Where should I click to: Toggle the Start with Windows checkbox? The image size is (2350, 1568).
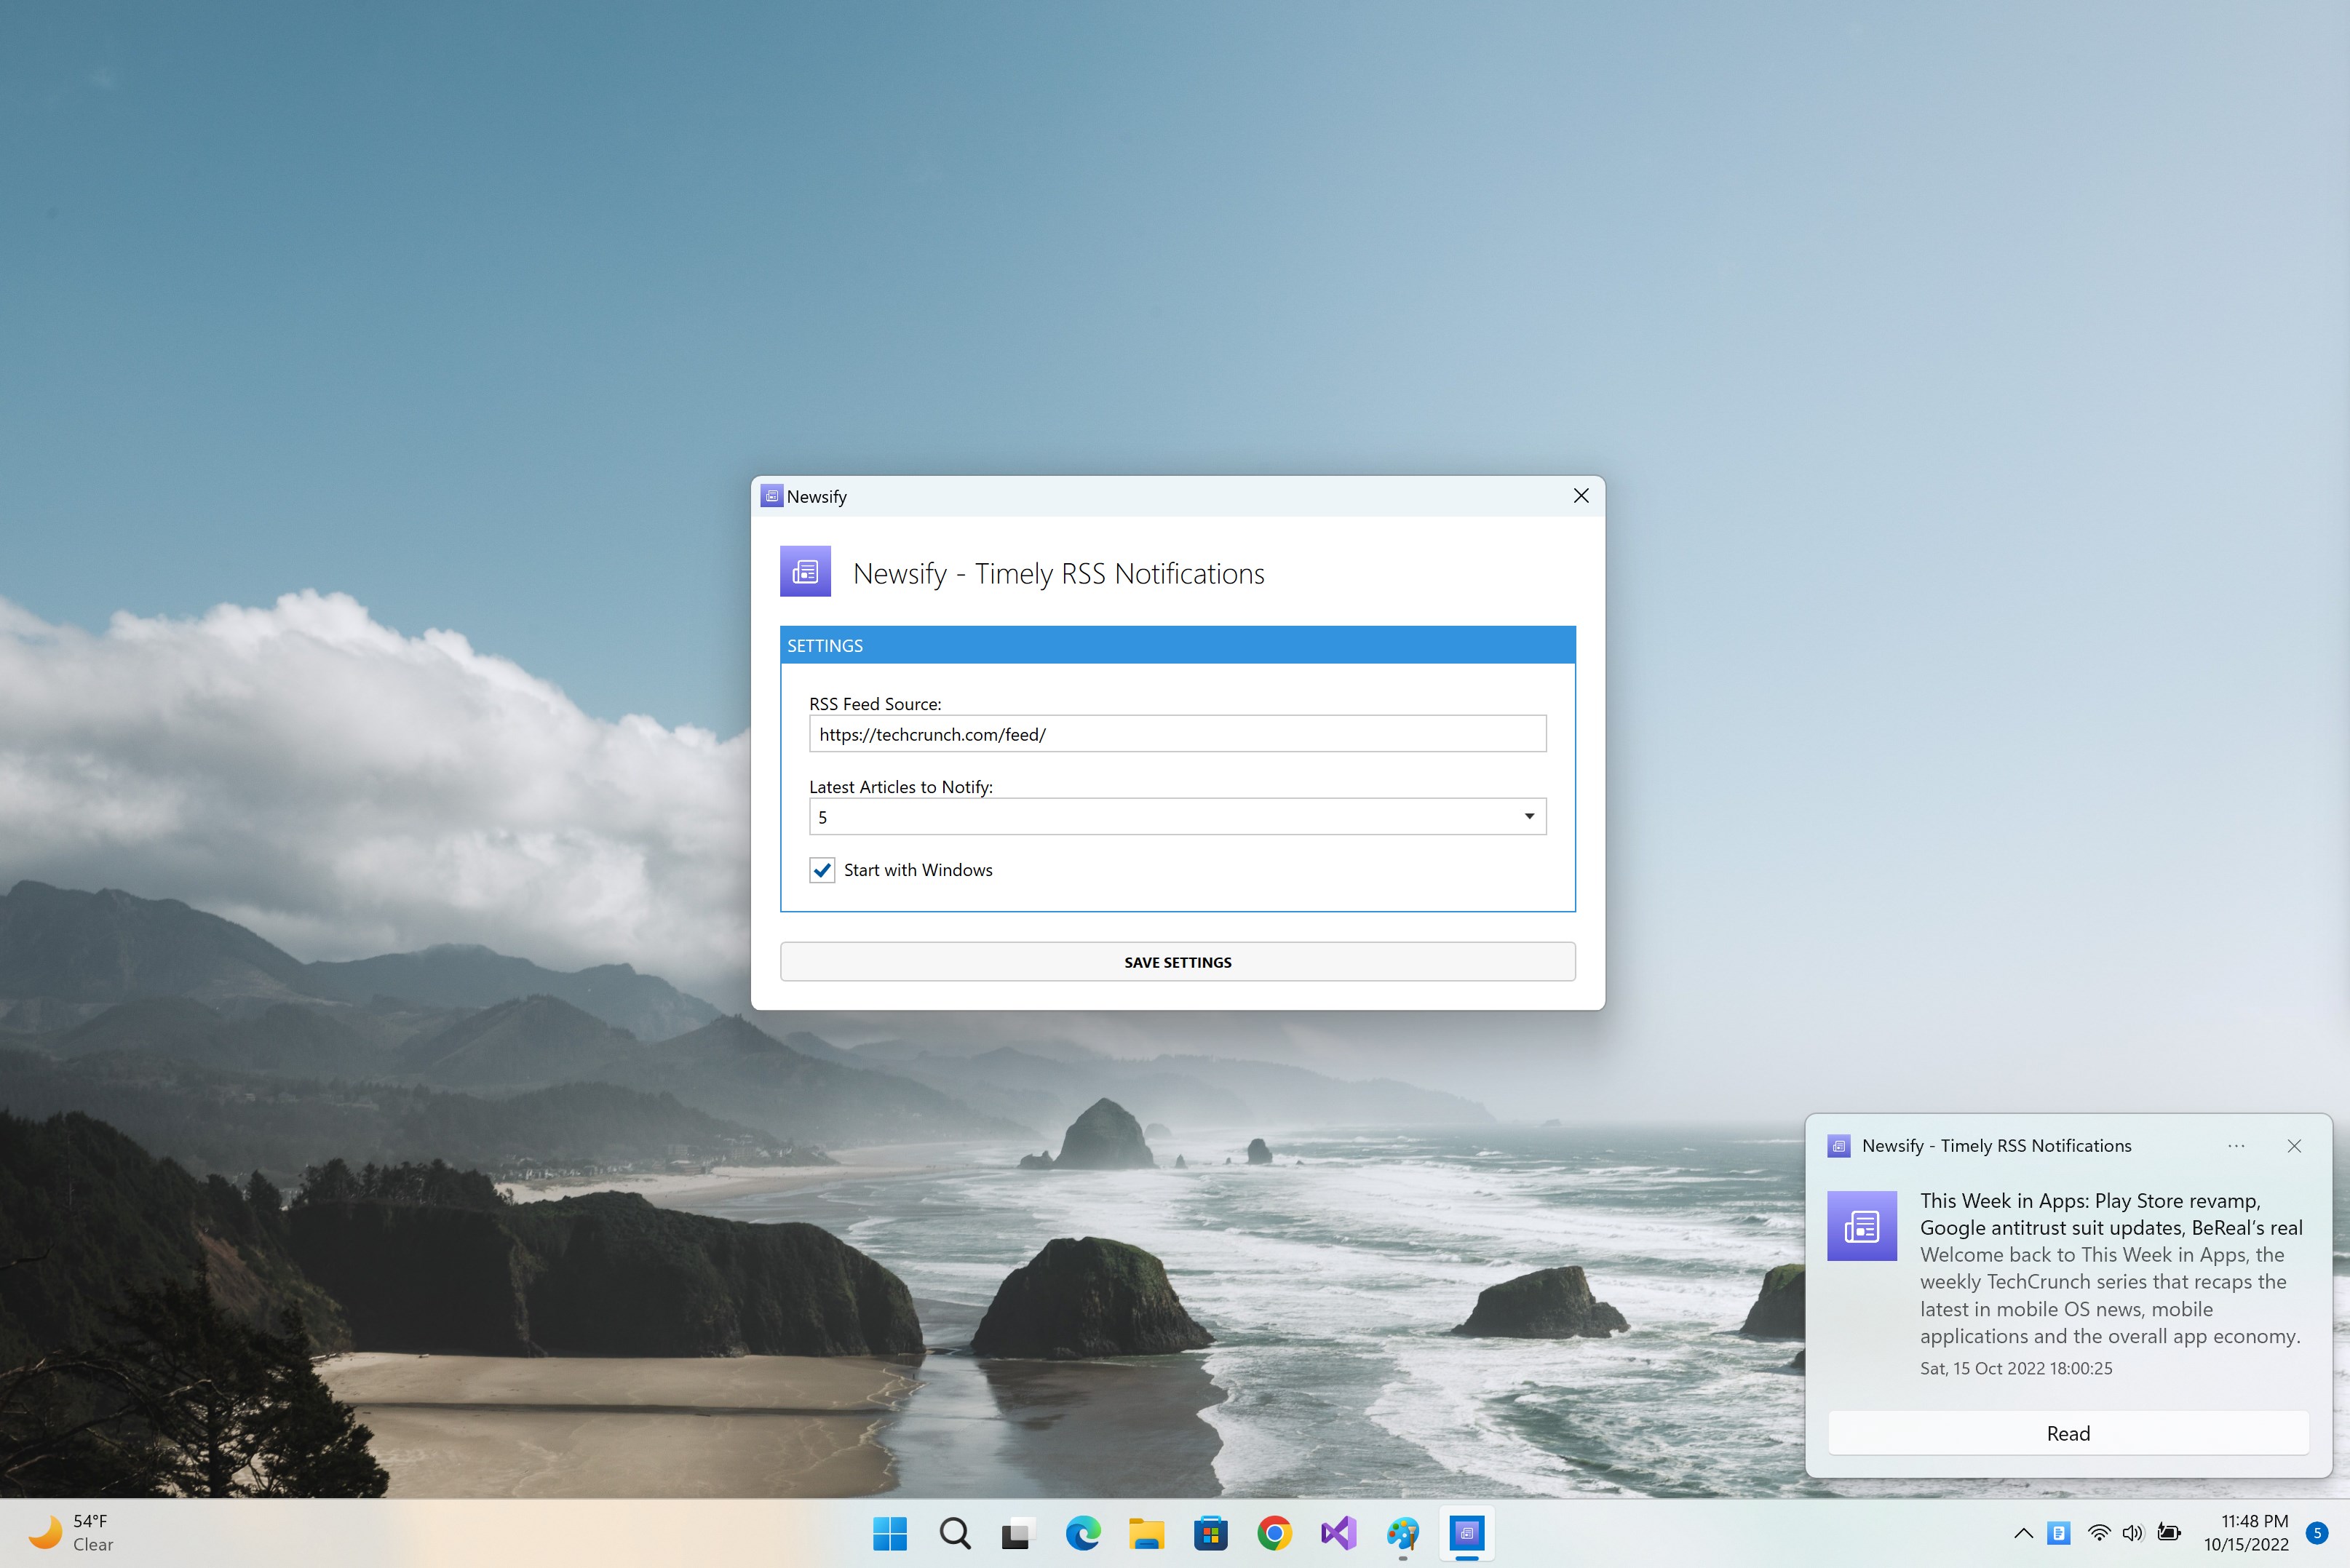tap(822, 870)
